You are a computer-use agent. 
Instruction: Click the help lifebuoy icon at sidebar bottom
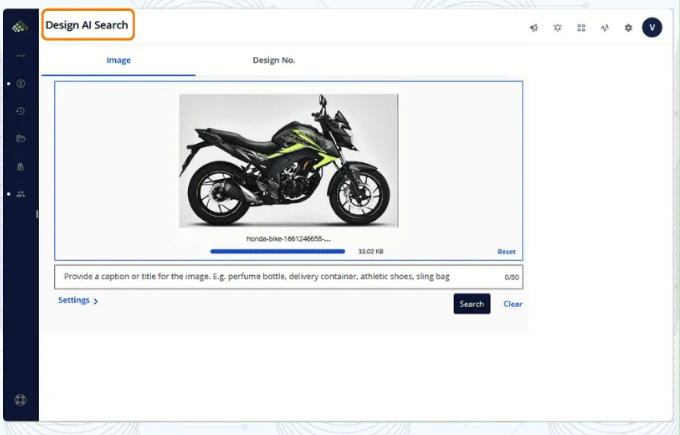(21, 400)
